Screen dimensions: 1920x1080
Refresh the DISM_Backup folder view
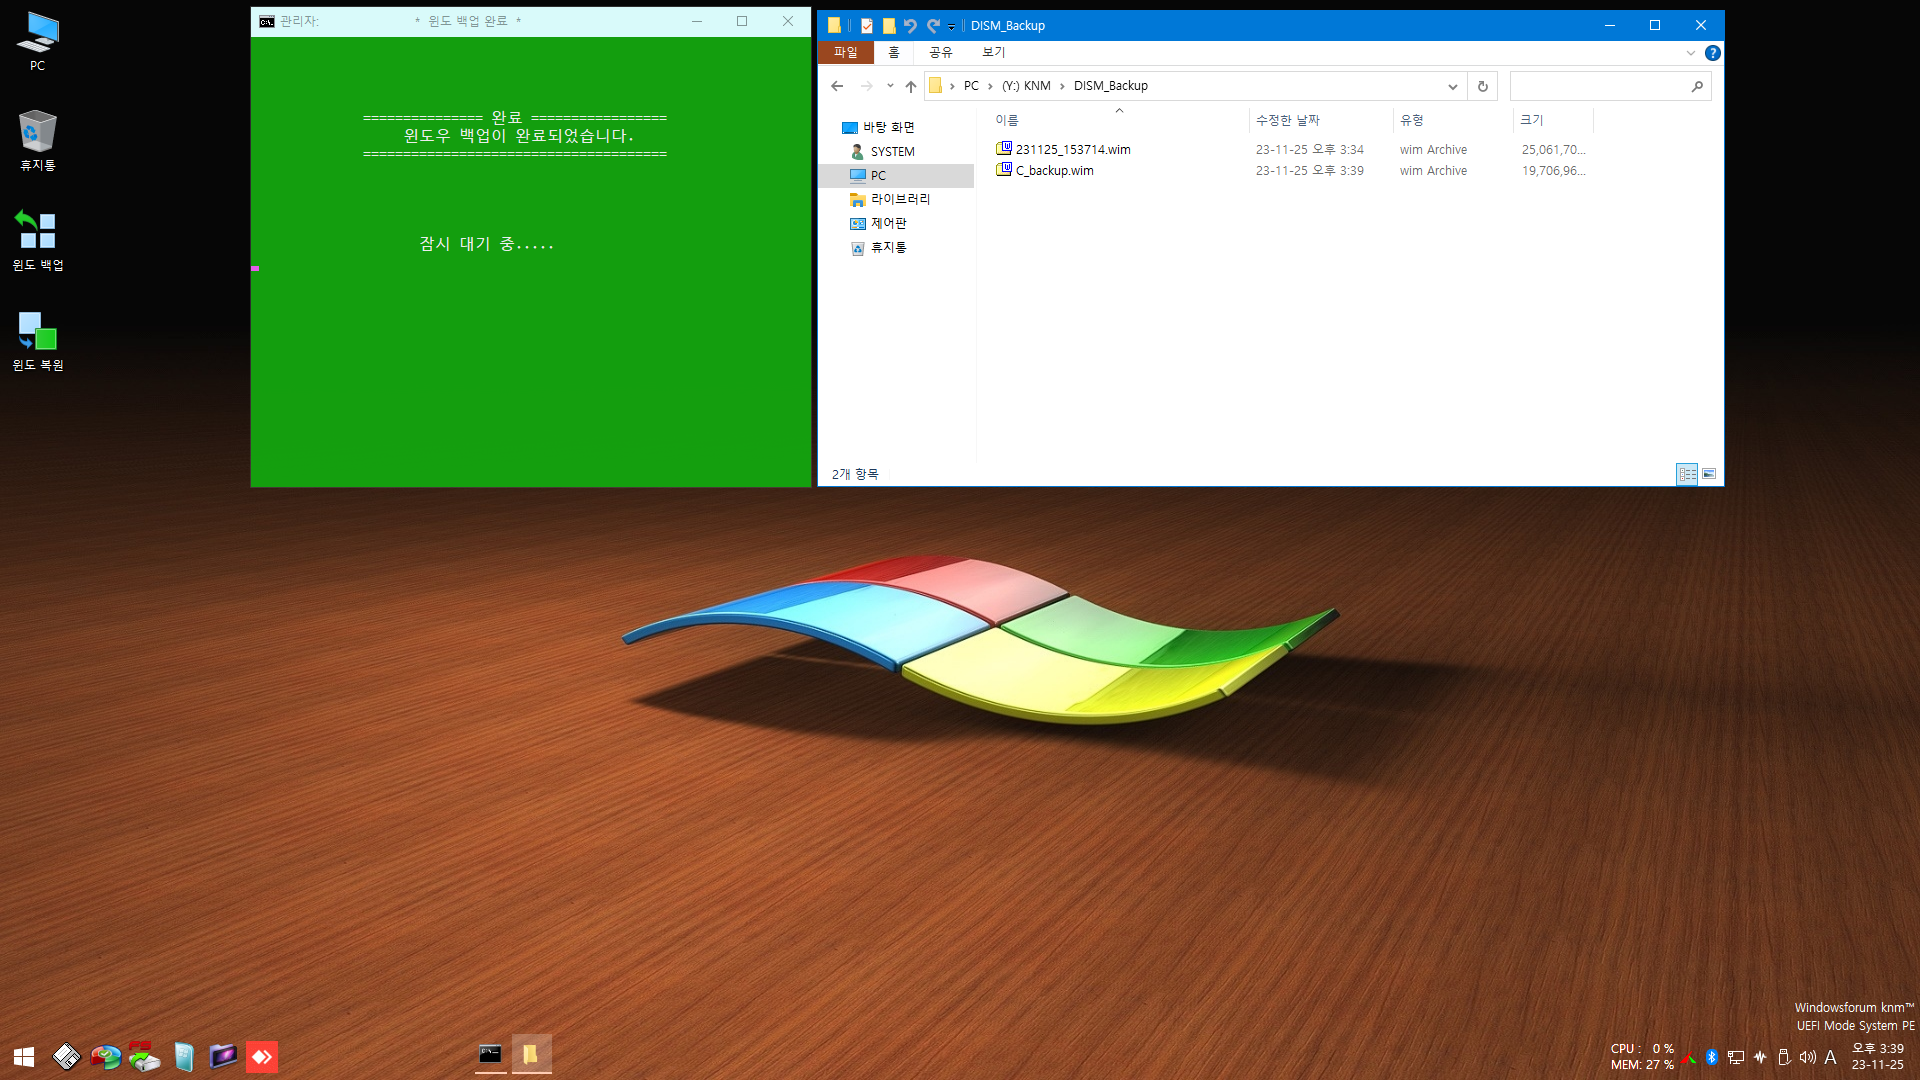[1482, 86]
